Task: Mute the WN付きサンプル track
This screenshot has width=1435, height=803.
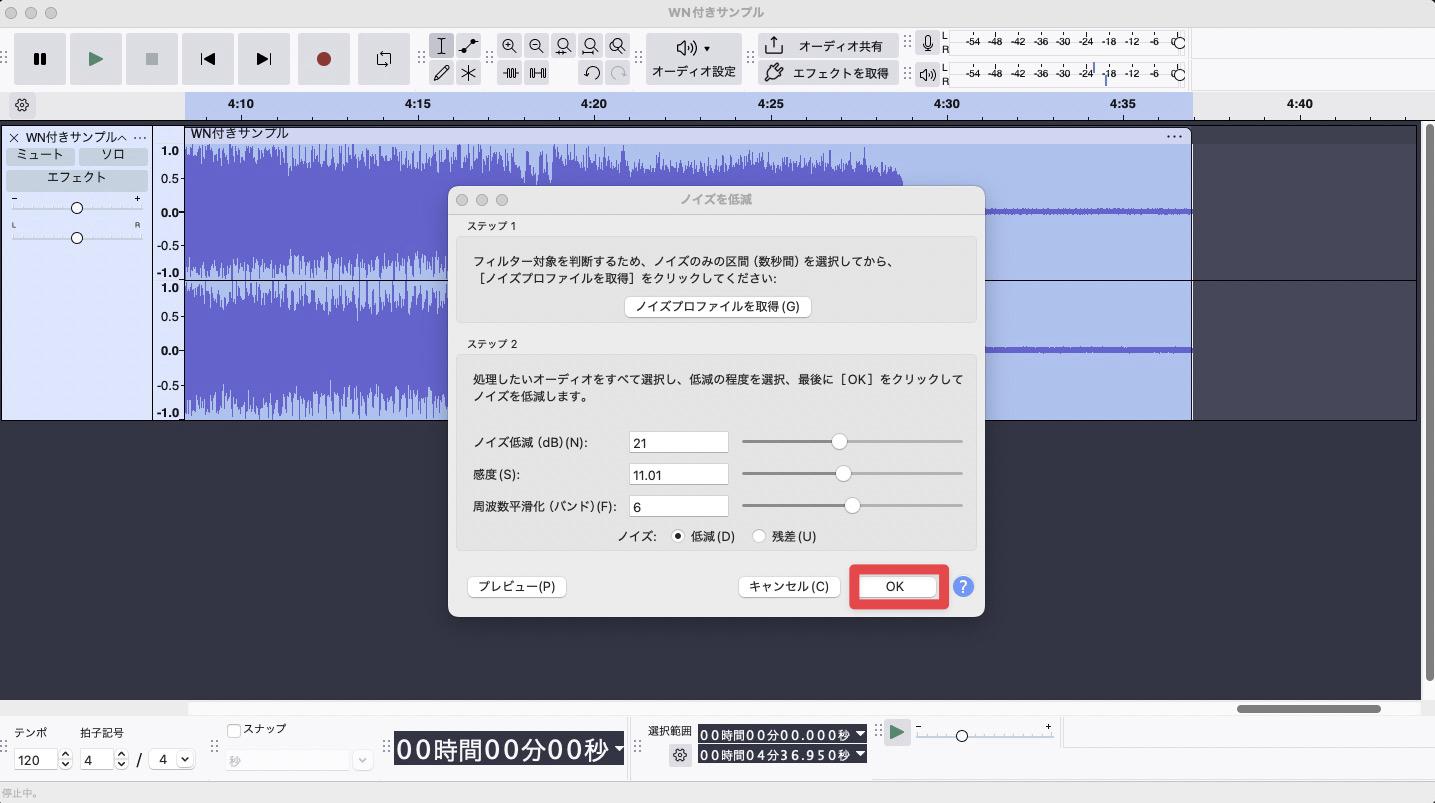Action: click(39, 154)
